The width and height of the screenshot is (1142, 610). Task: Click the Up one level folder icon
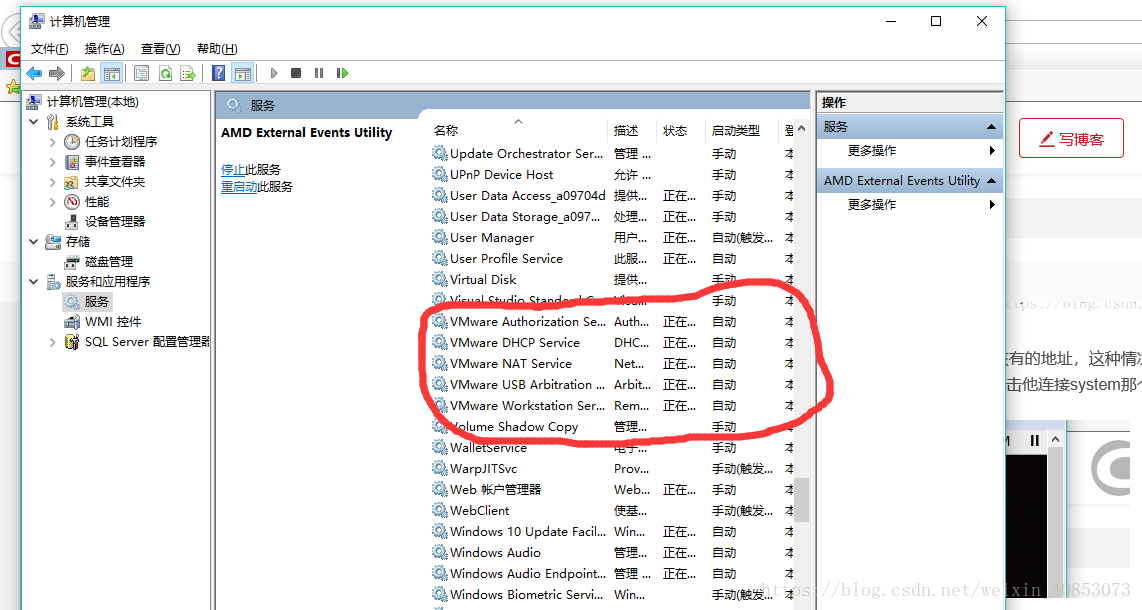click(x=88, y=73)
